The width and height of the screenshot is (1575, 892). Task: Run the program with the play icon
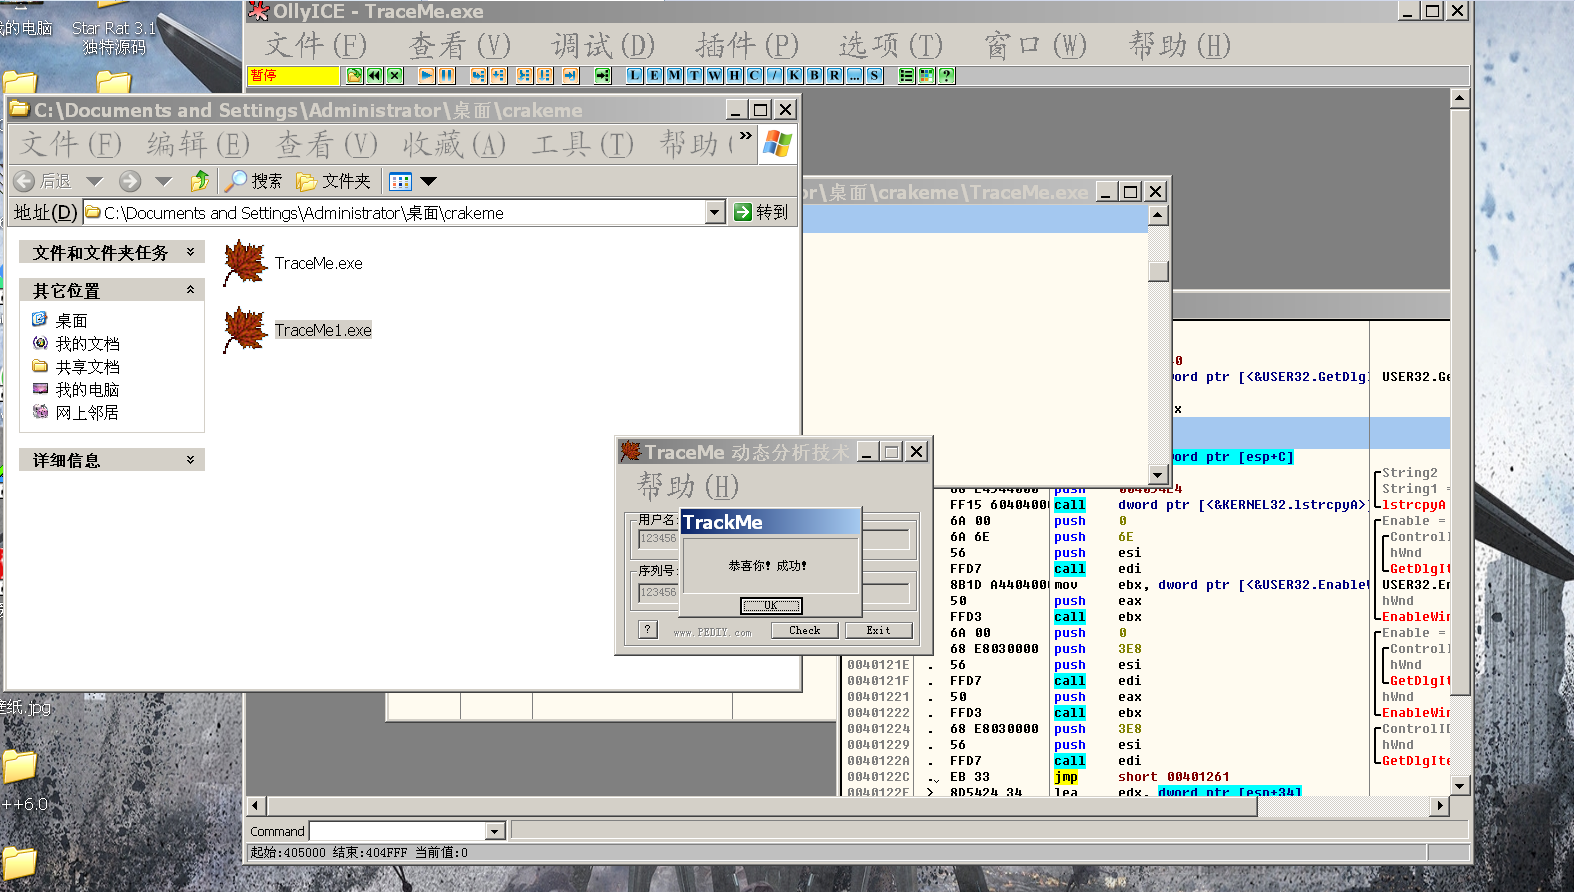[x=427, y=75]
